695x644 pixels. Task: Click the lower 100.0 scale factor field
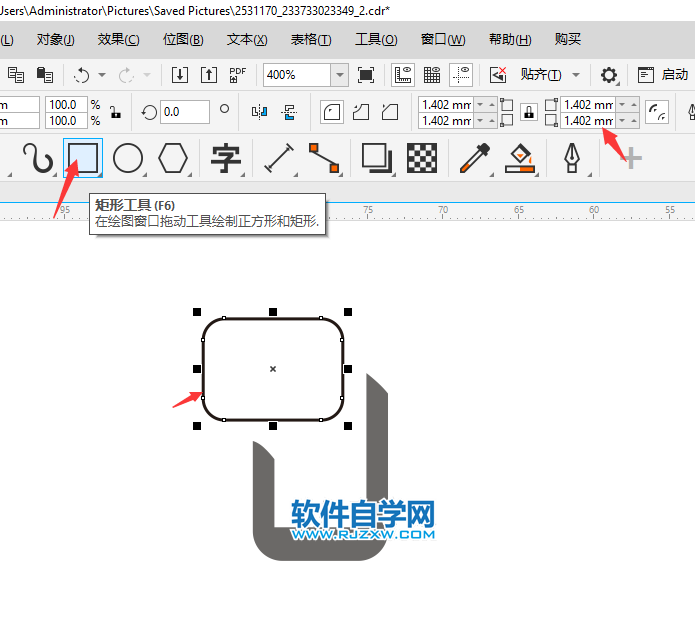tap(66, 121)
